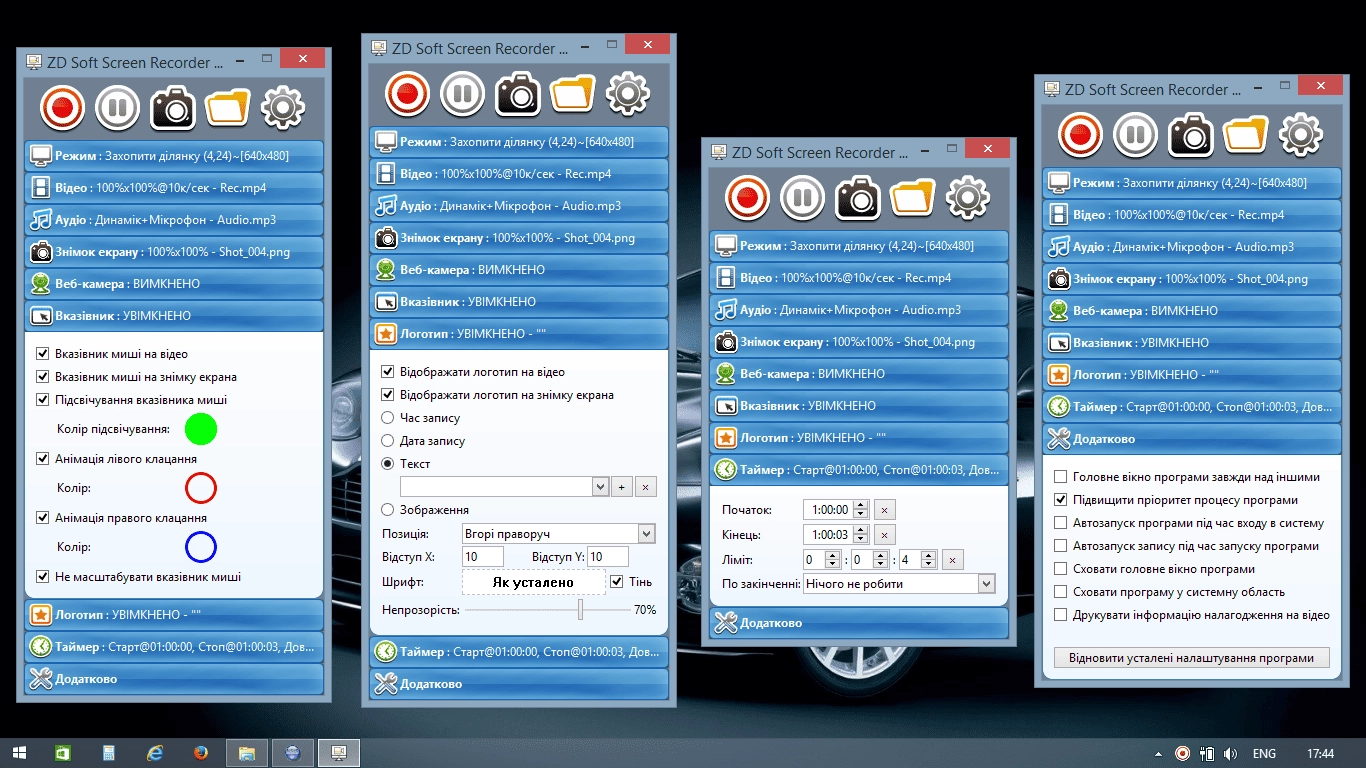
Task: Expand Додатково section in Таймер-expanded window
Action: [x=859, y=623]
